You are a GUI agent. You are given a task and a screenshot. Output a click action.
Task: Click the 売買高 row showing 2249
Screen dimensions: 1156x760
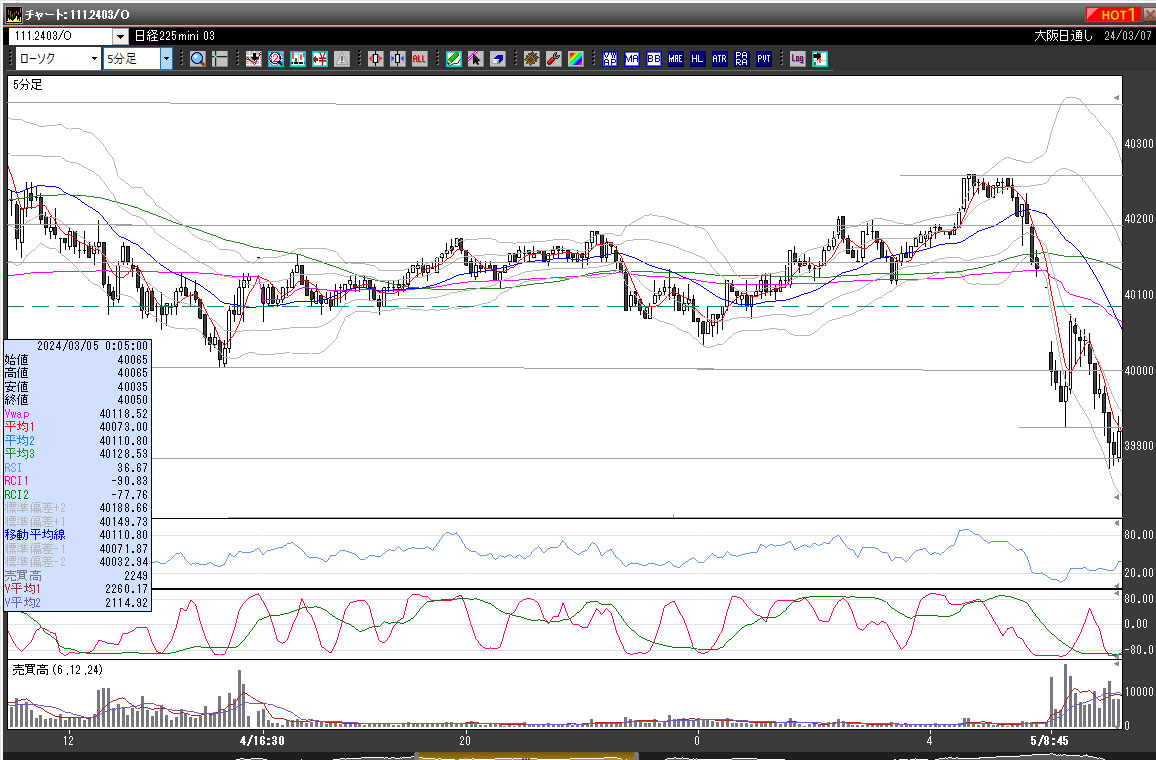click(77, 576)
